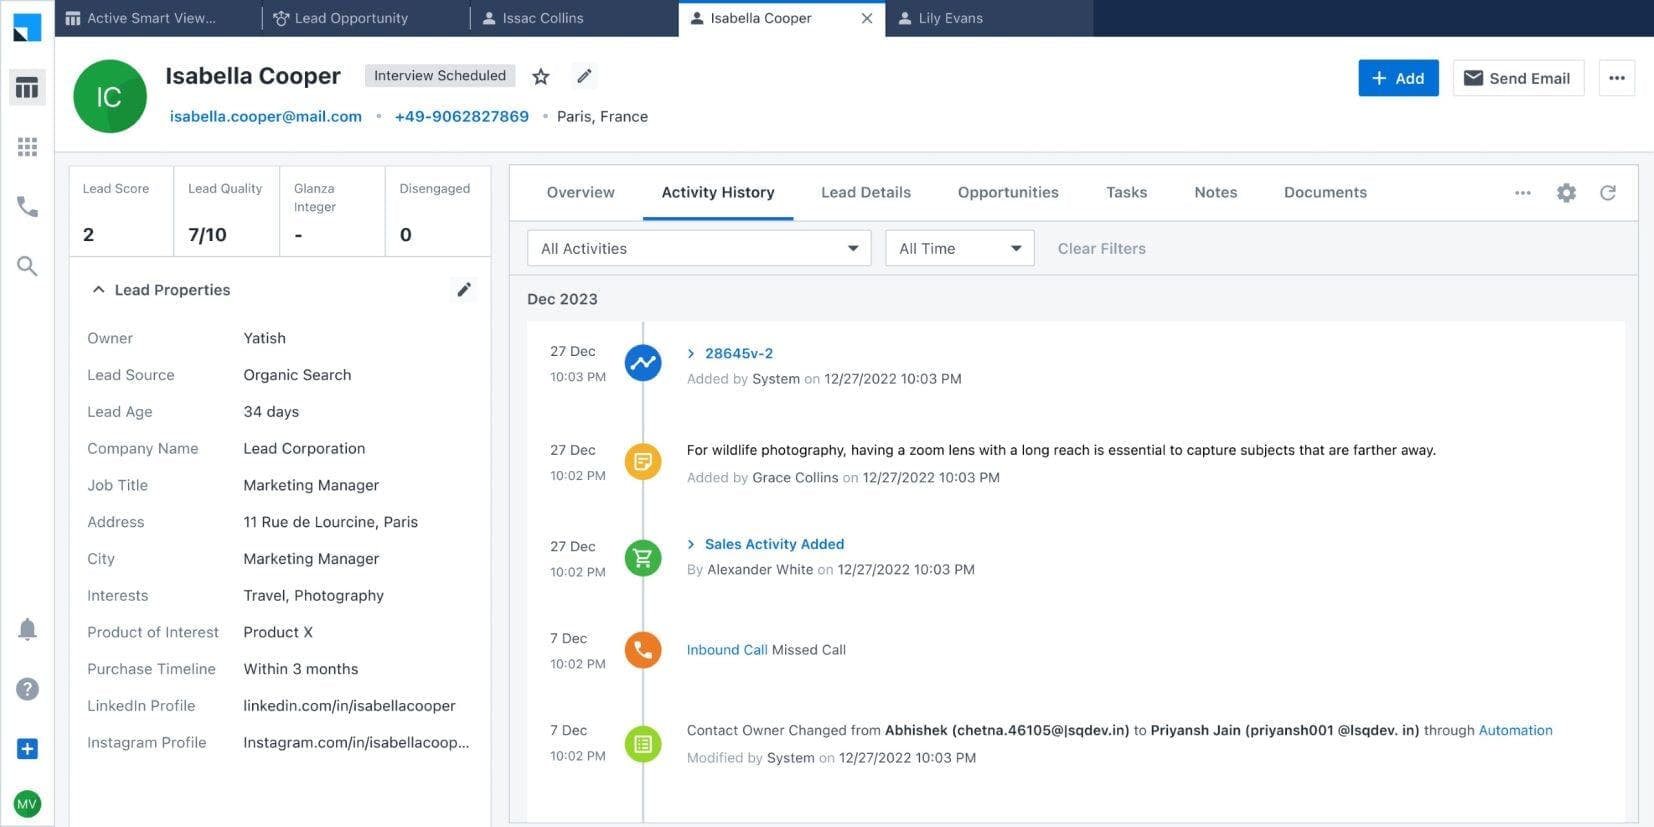Switch to the Notes tab
The height and width of the screenshot is (827, 1654).
point(1215,193)
